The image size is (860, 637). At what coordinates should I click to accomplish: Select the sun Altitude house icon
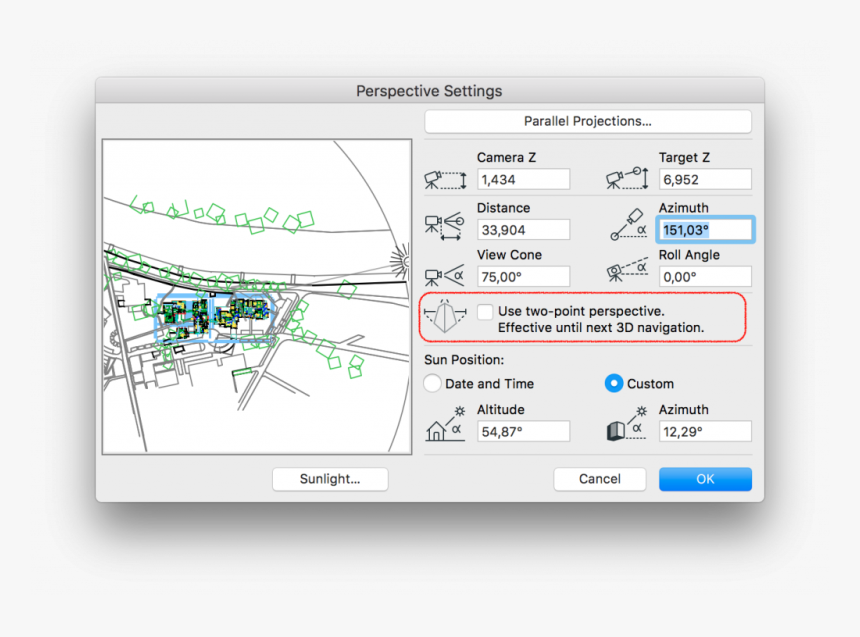tap(445, 428)
